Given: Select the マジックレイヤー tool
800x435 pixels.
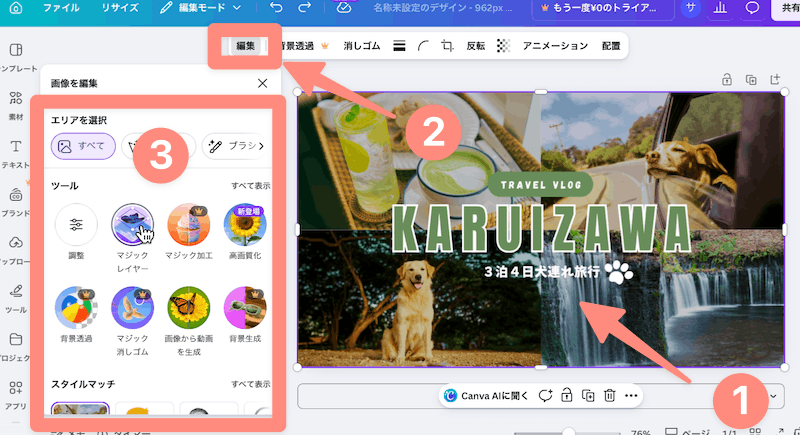Looking at the screenshot, I should click(x=132, y=238).
